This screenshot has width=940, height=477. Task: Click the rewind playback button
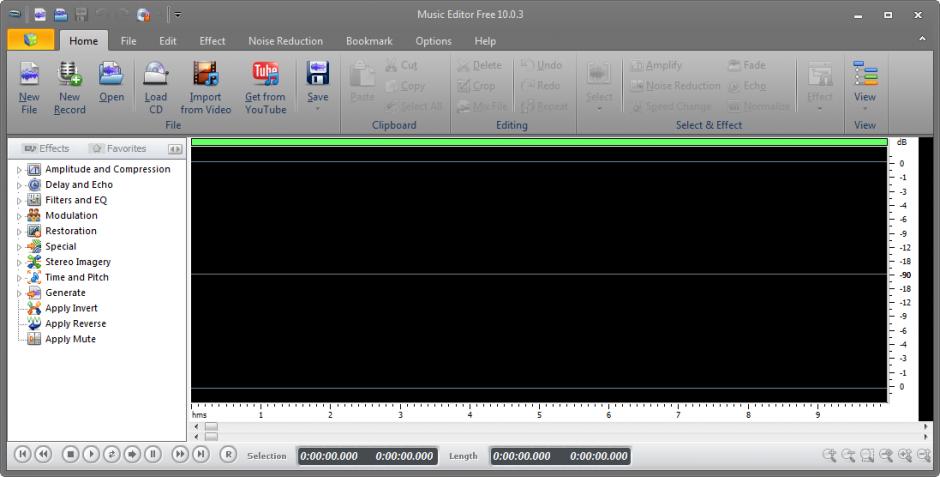pyautogui.click(x=43, y=454)
